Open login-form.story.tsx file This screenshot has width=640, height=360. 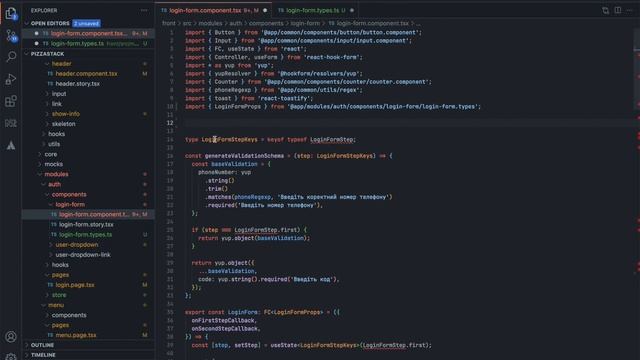pos(86,224)
